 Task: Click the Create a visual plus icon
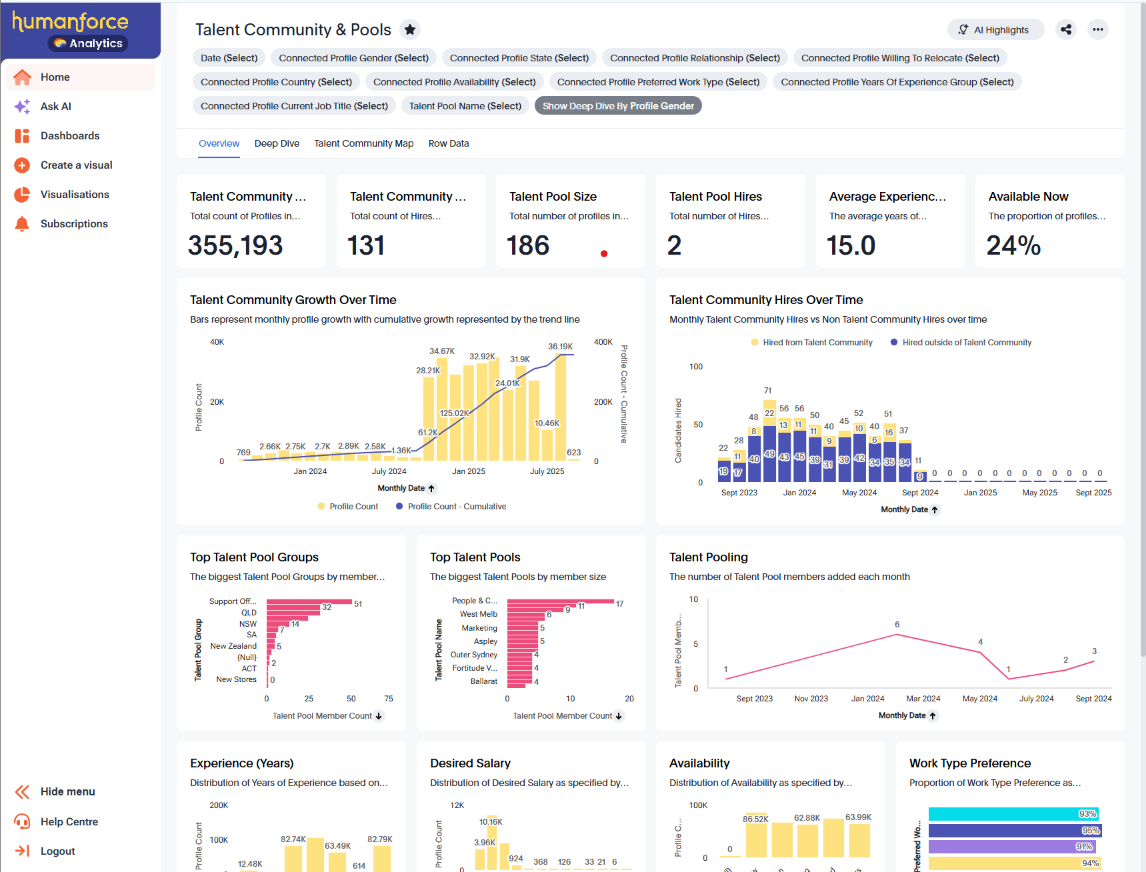(22, 165)
